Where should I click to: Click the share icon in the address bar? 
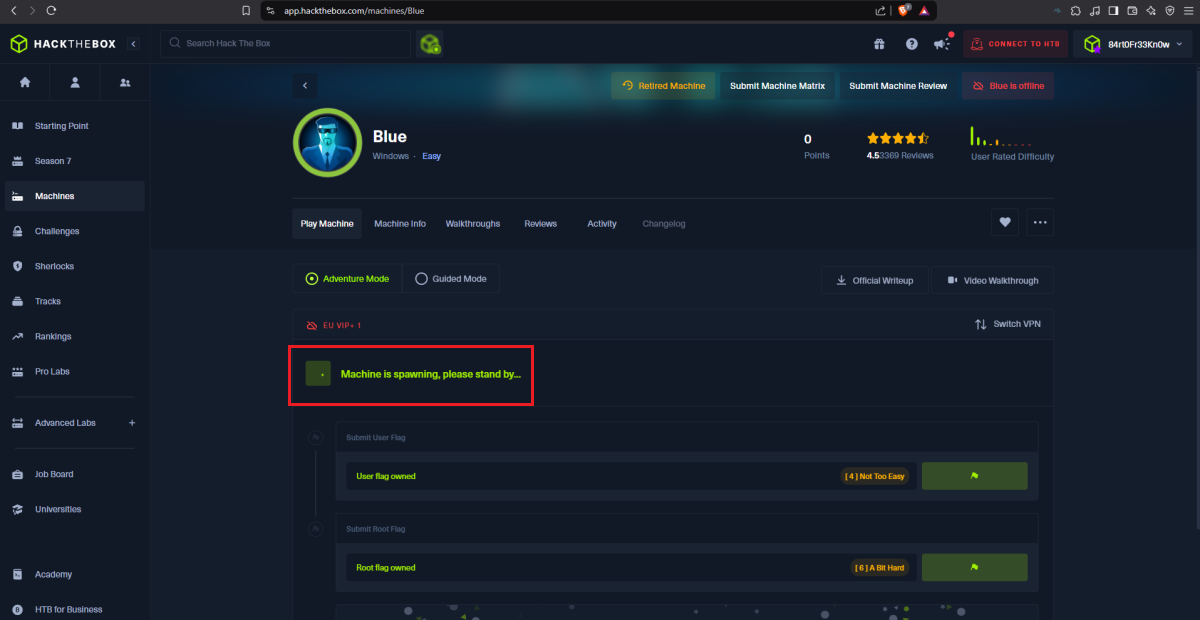(880, 11)
